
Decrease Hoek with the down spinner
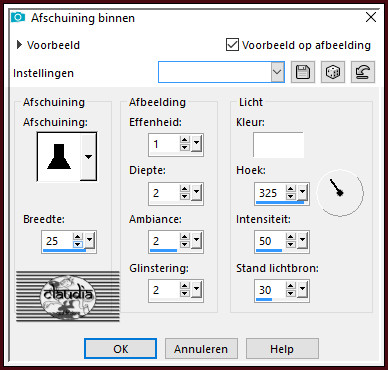[291, 196]
